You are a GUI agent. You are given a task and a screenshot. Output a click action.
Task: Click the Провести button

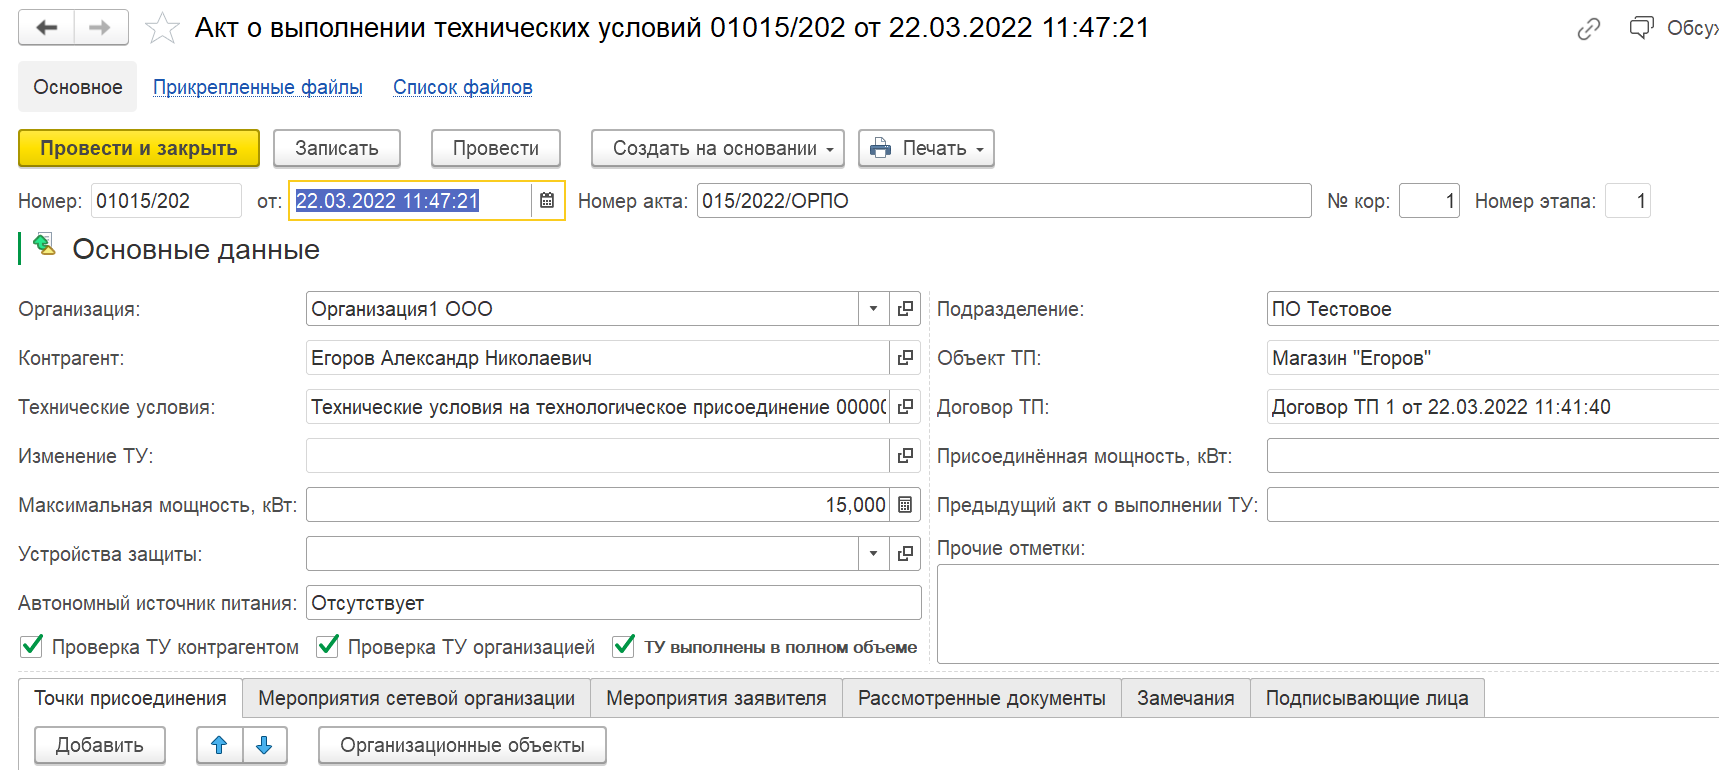(496, 148)
